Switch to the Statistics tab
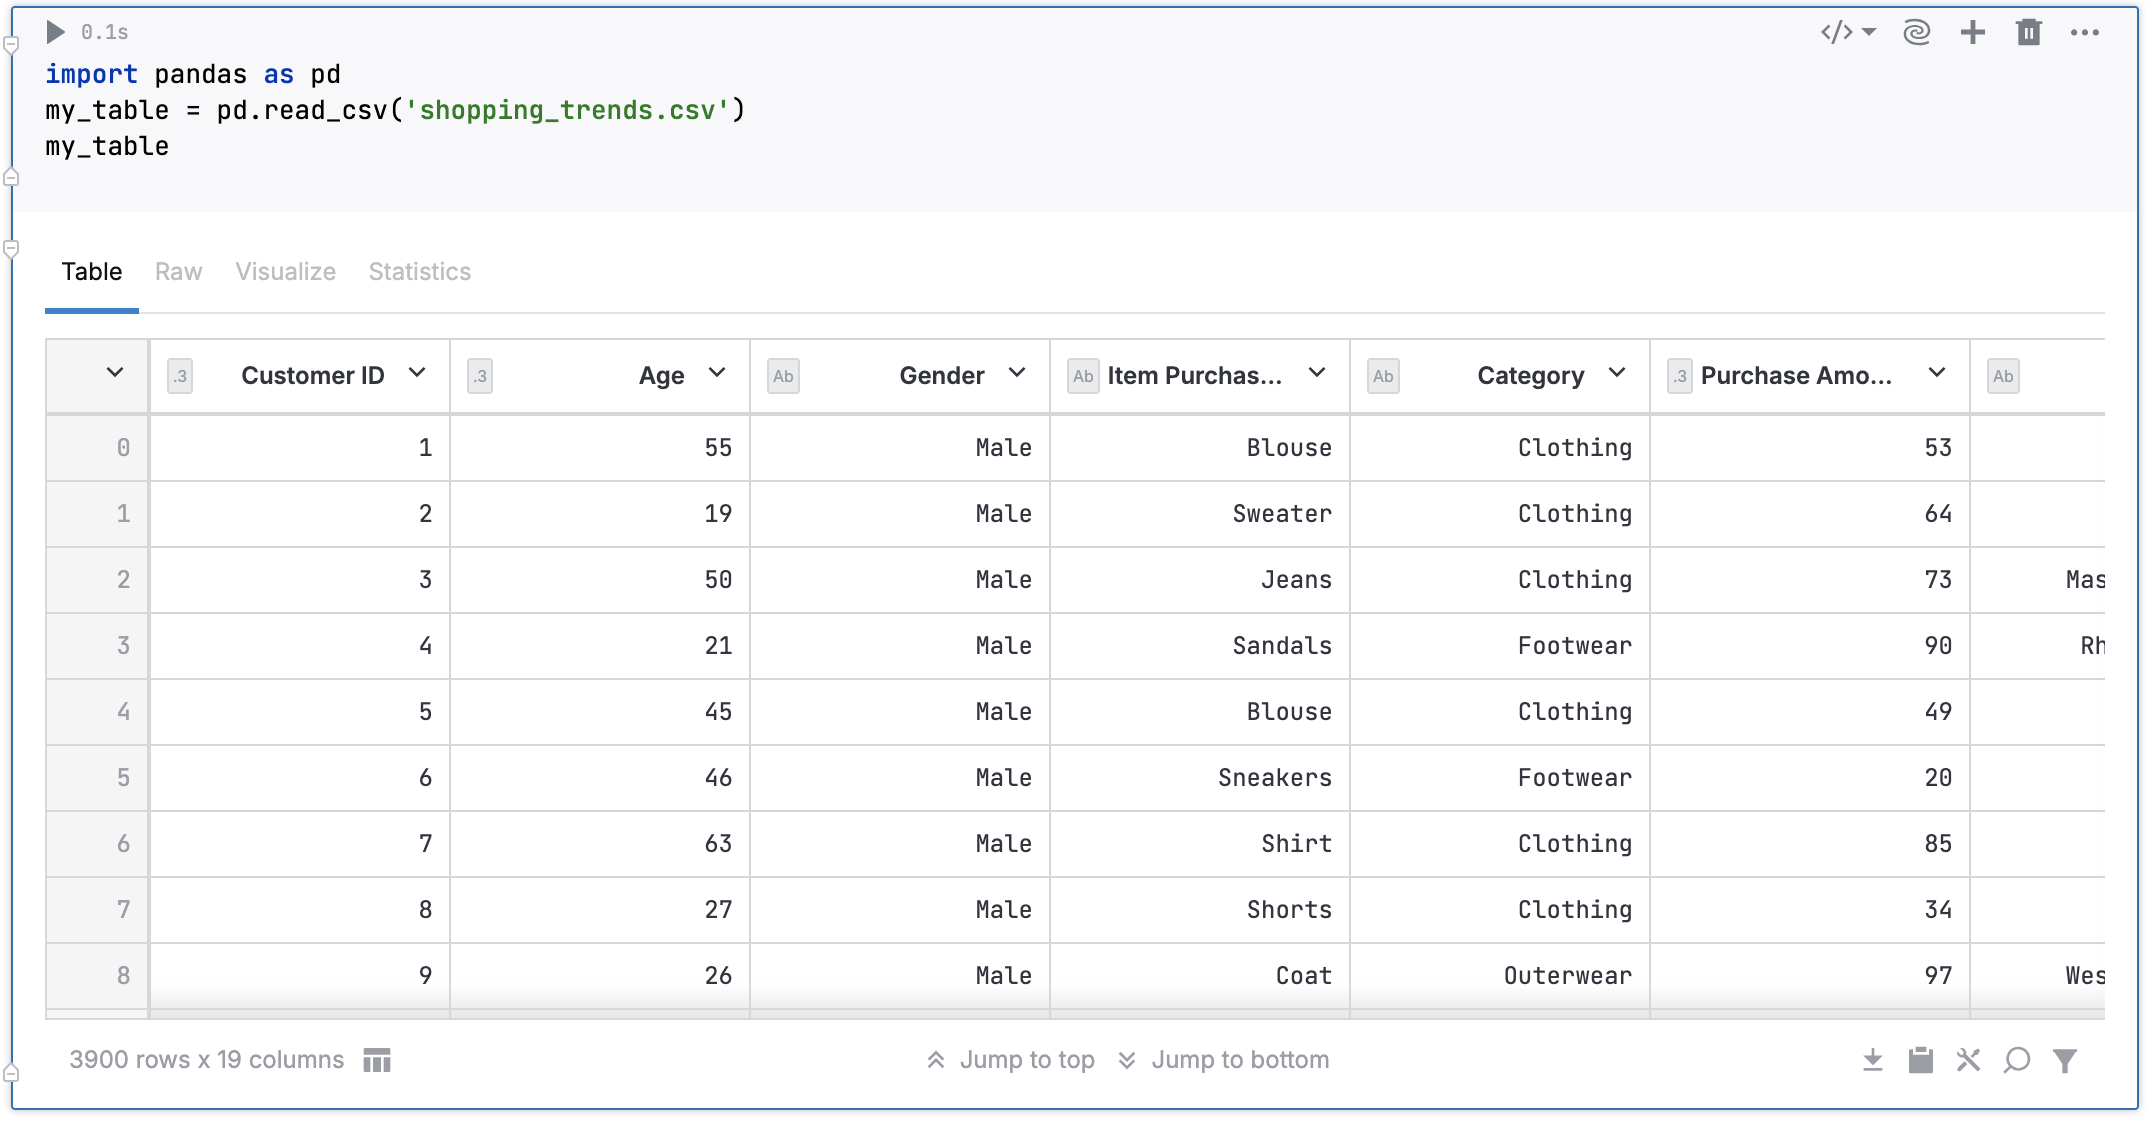 pyautogui.click(x=419, y=271)
